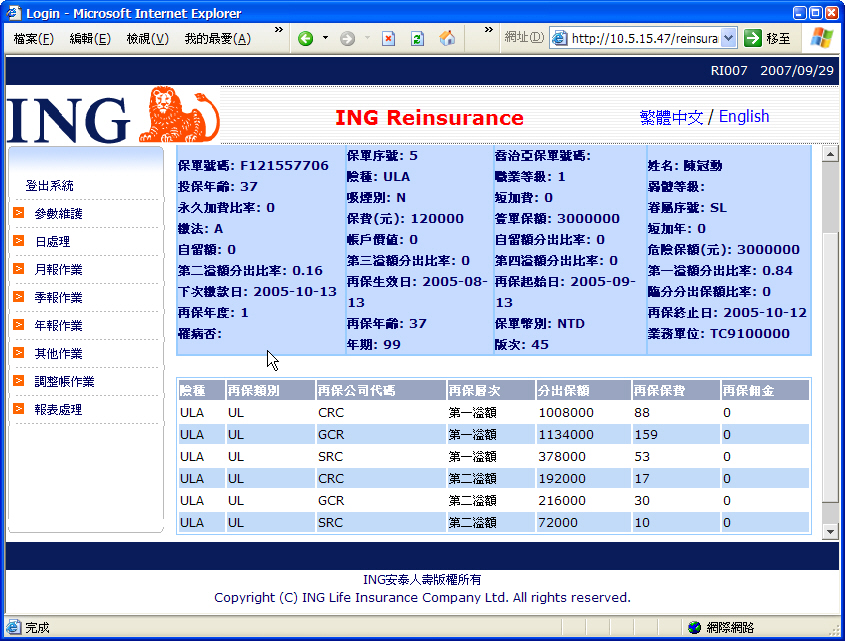Click the 再保終止日 2005-10-12 value
Screen dimensions: 845x641
765,313
